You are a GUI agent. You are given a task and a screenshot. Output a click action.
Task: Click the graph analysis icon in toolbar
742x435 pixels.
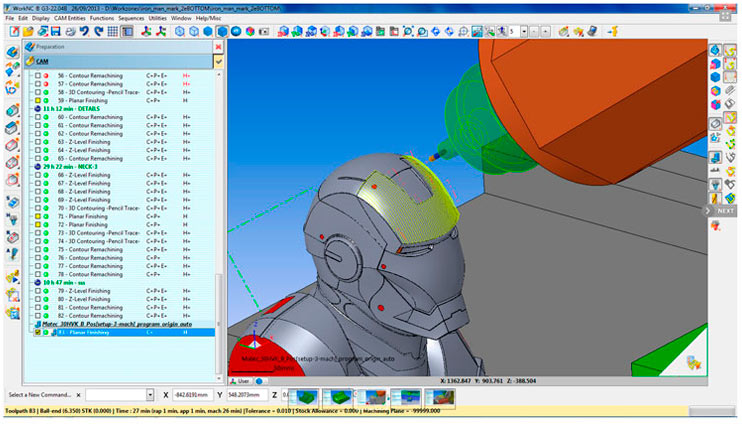click(x=477, y=31)
